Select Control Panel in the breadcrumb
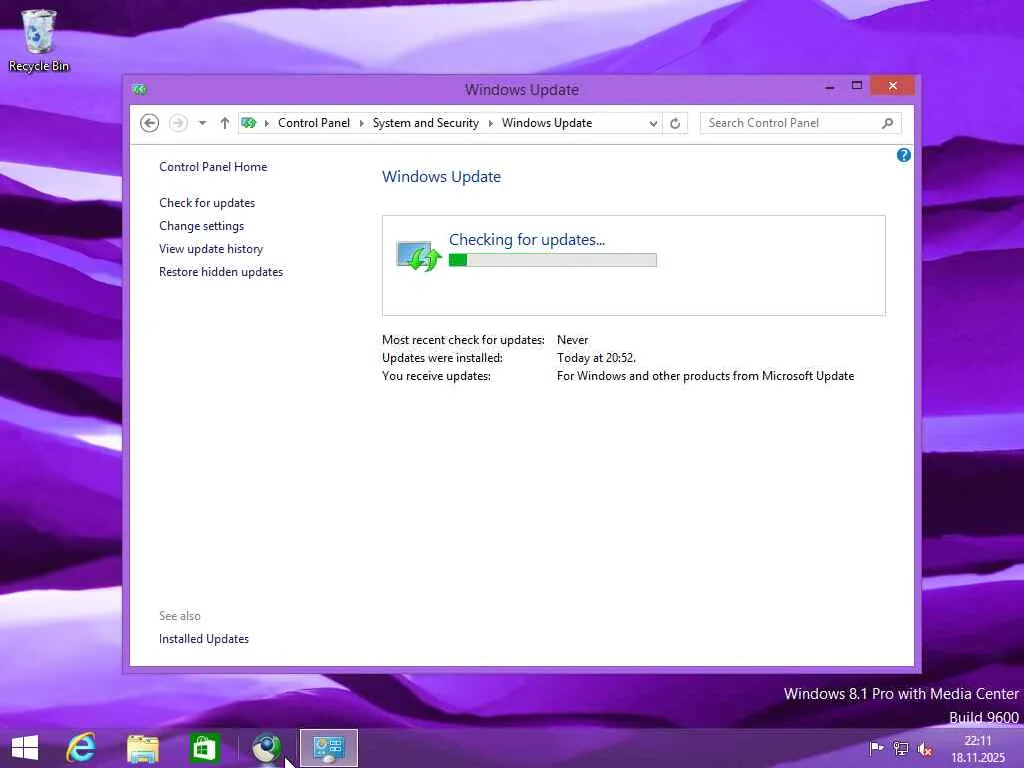The height and width of the screenshot is (768, 1024). tap(313, 123)
